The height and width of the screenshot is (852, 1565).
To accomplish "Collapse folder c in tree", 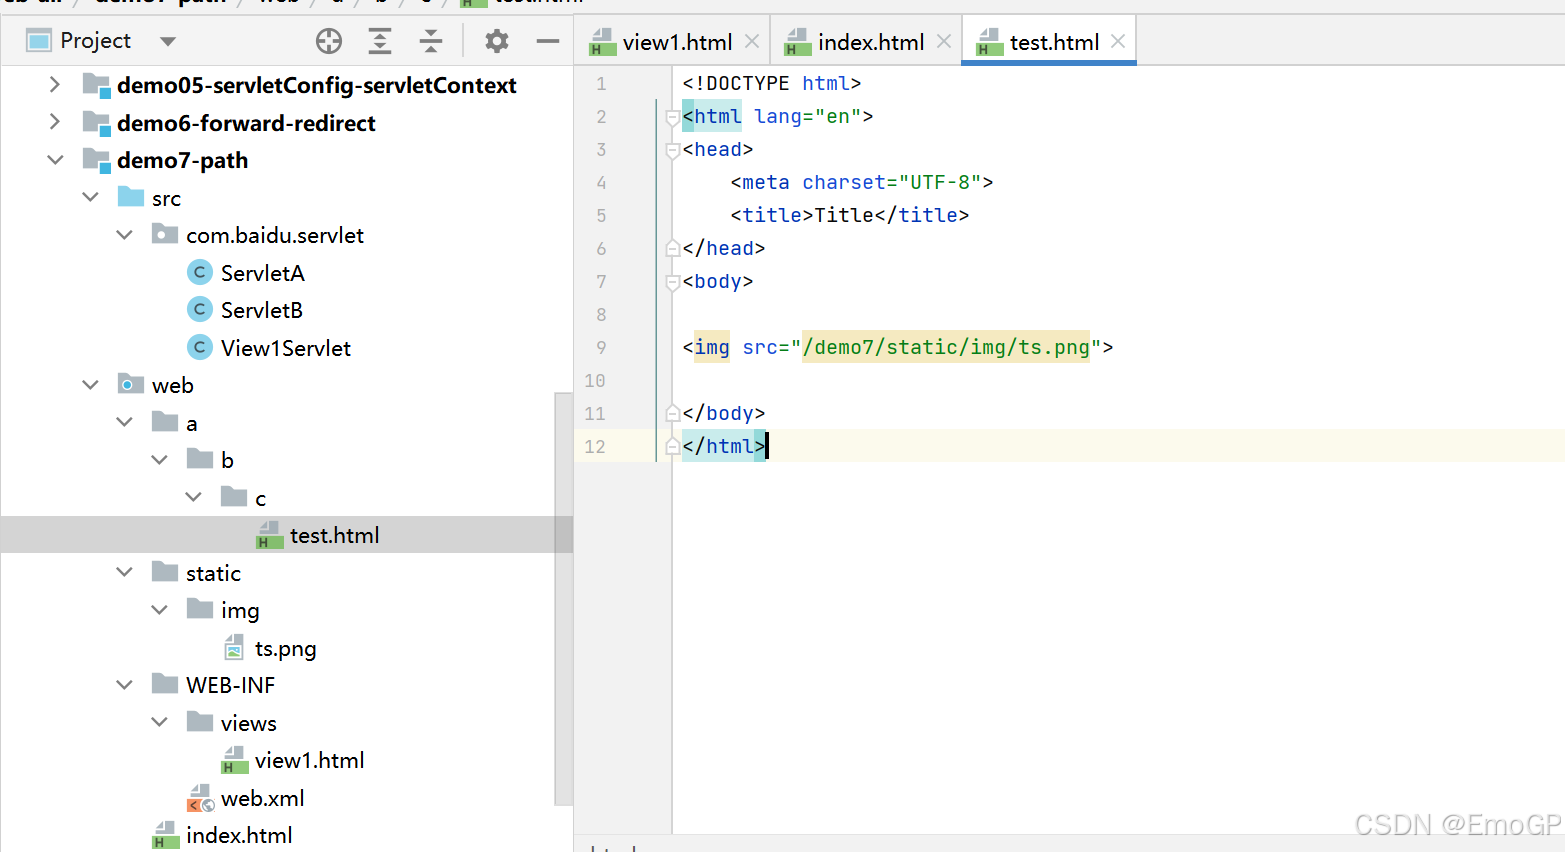I will point(194,497).
